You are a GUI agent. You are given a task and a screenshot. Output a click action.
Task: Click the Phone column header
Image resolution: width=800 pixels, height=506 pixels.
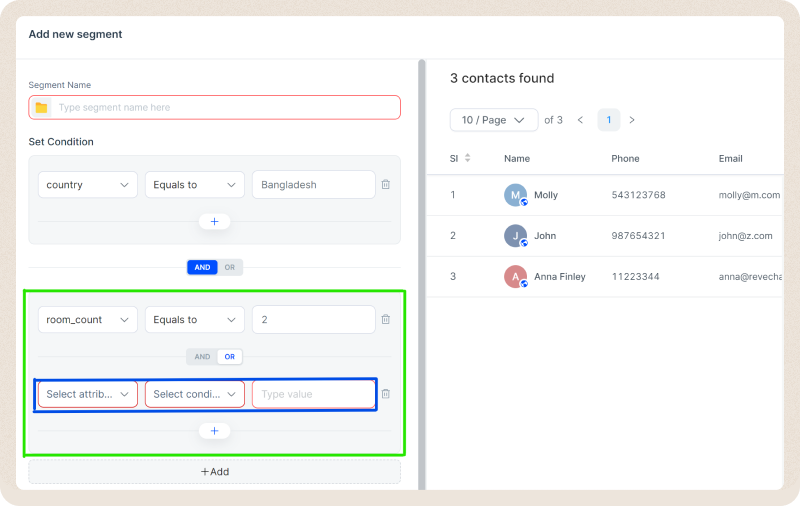point(625,159)
